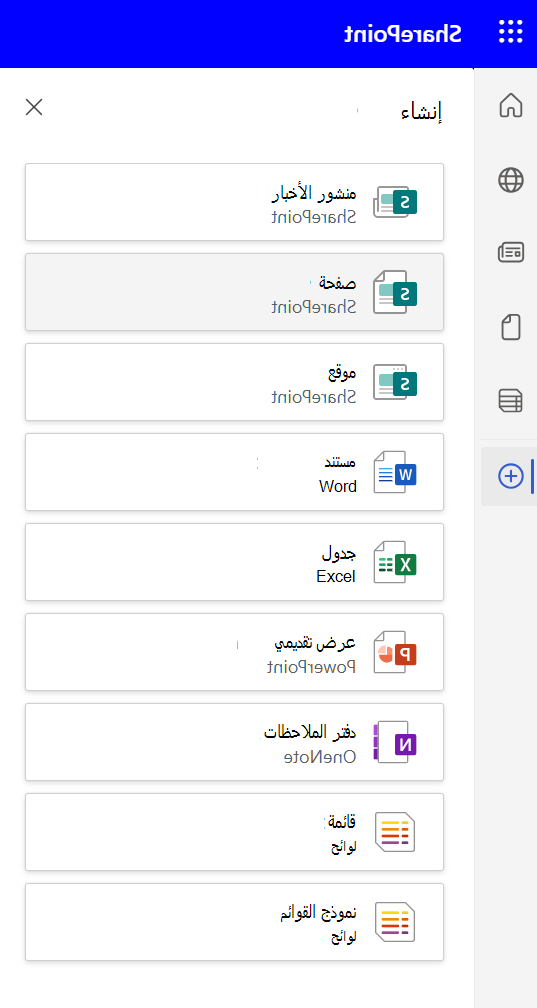Open the app launcher grid icon
Viewport: 537px width, 1008px height.
(511, 32)
